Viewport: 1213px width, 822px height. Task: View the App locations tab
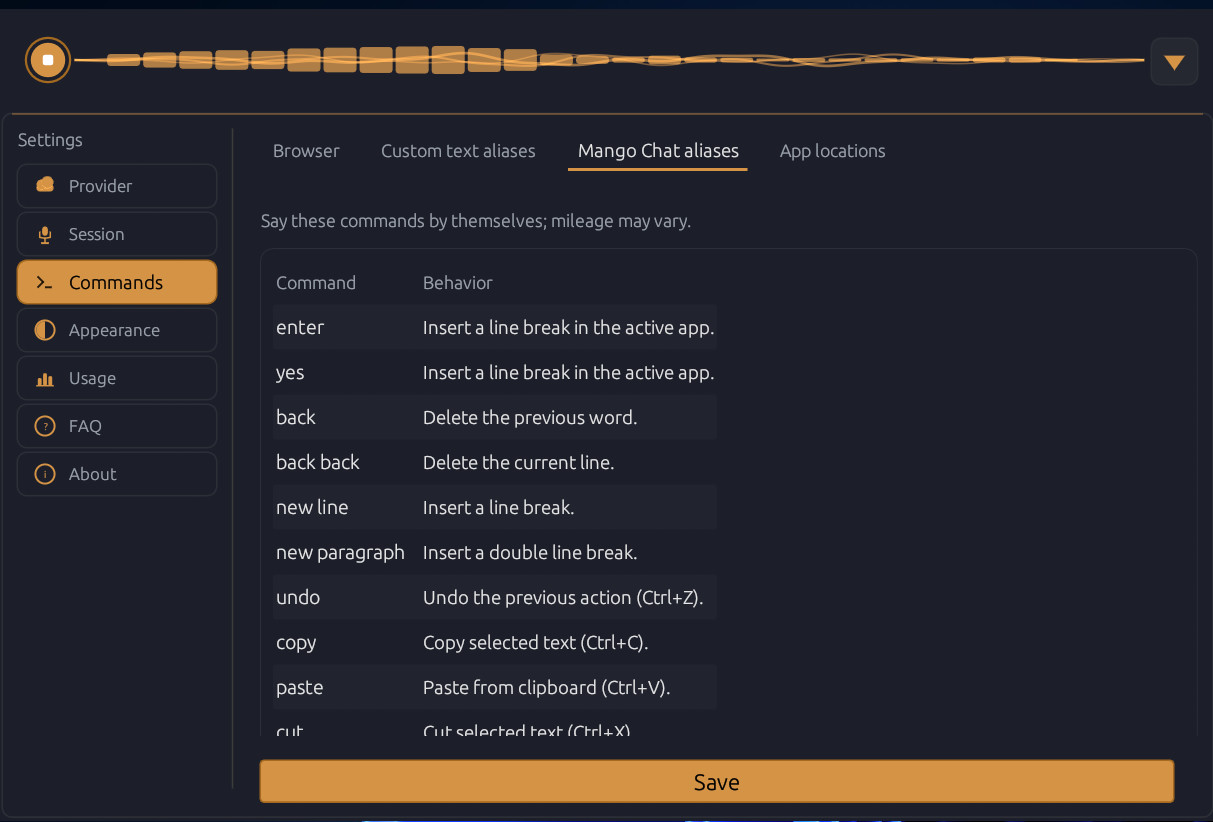click(x=832, y=151)
